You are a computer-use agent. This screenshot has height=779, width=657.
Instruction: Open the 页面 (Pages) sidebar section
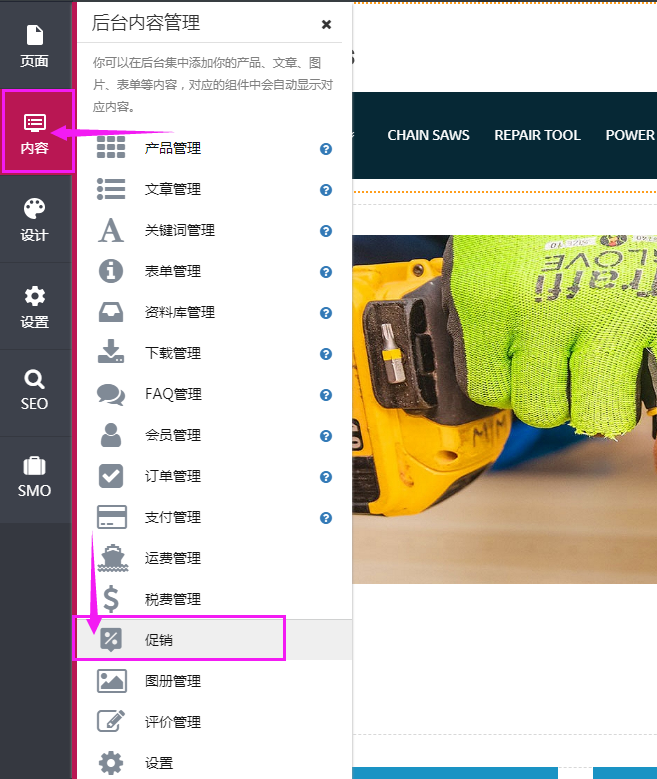click(x=35, y=46)
